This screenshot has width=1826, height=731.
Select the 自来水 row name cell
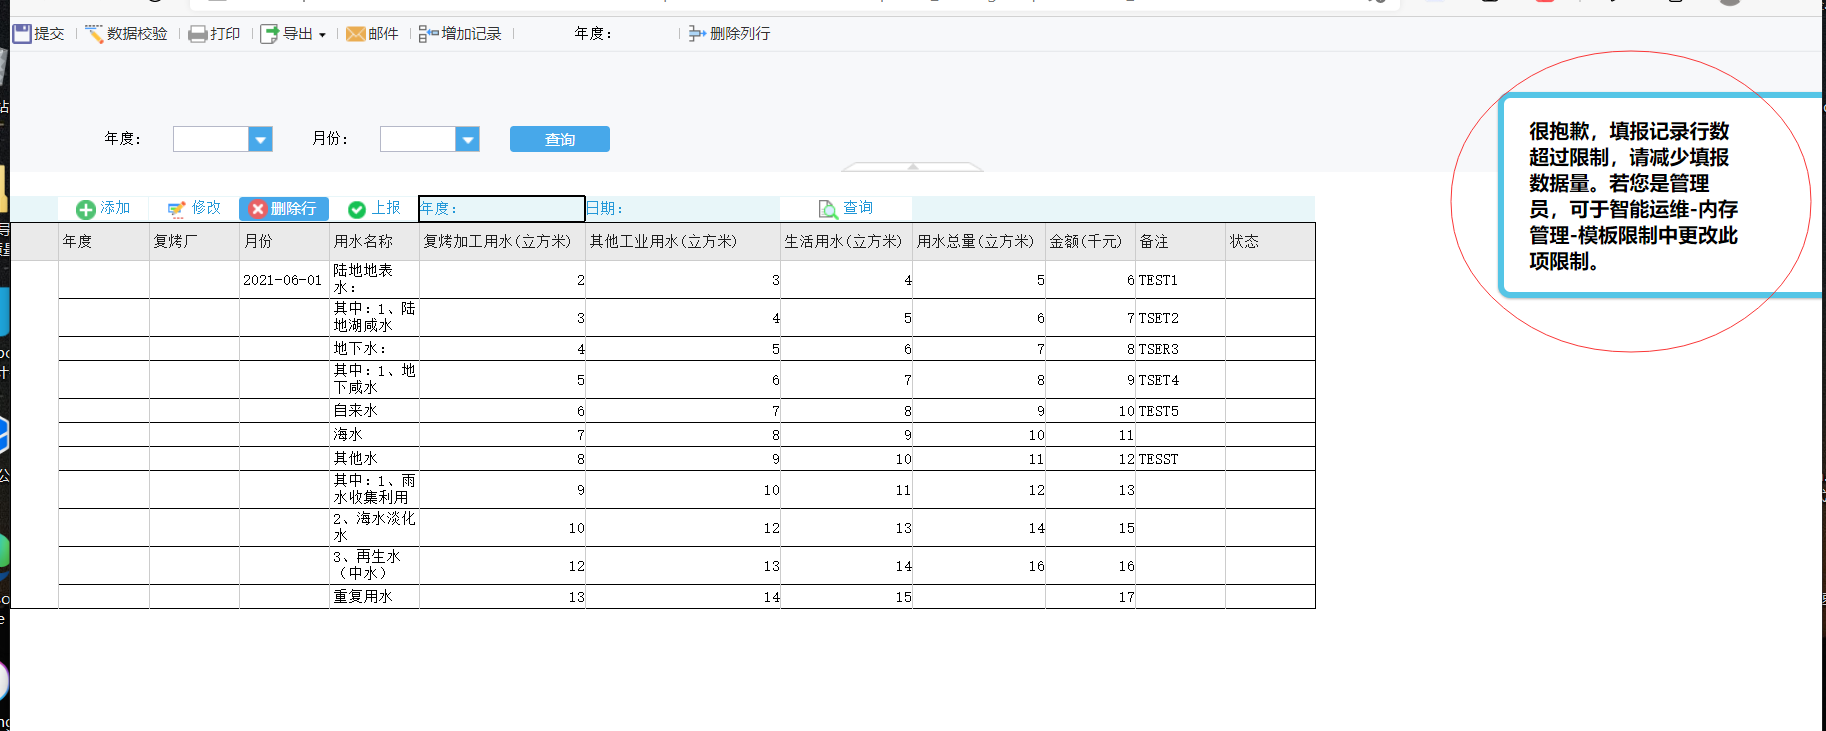[374, 411]
